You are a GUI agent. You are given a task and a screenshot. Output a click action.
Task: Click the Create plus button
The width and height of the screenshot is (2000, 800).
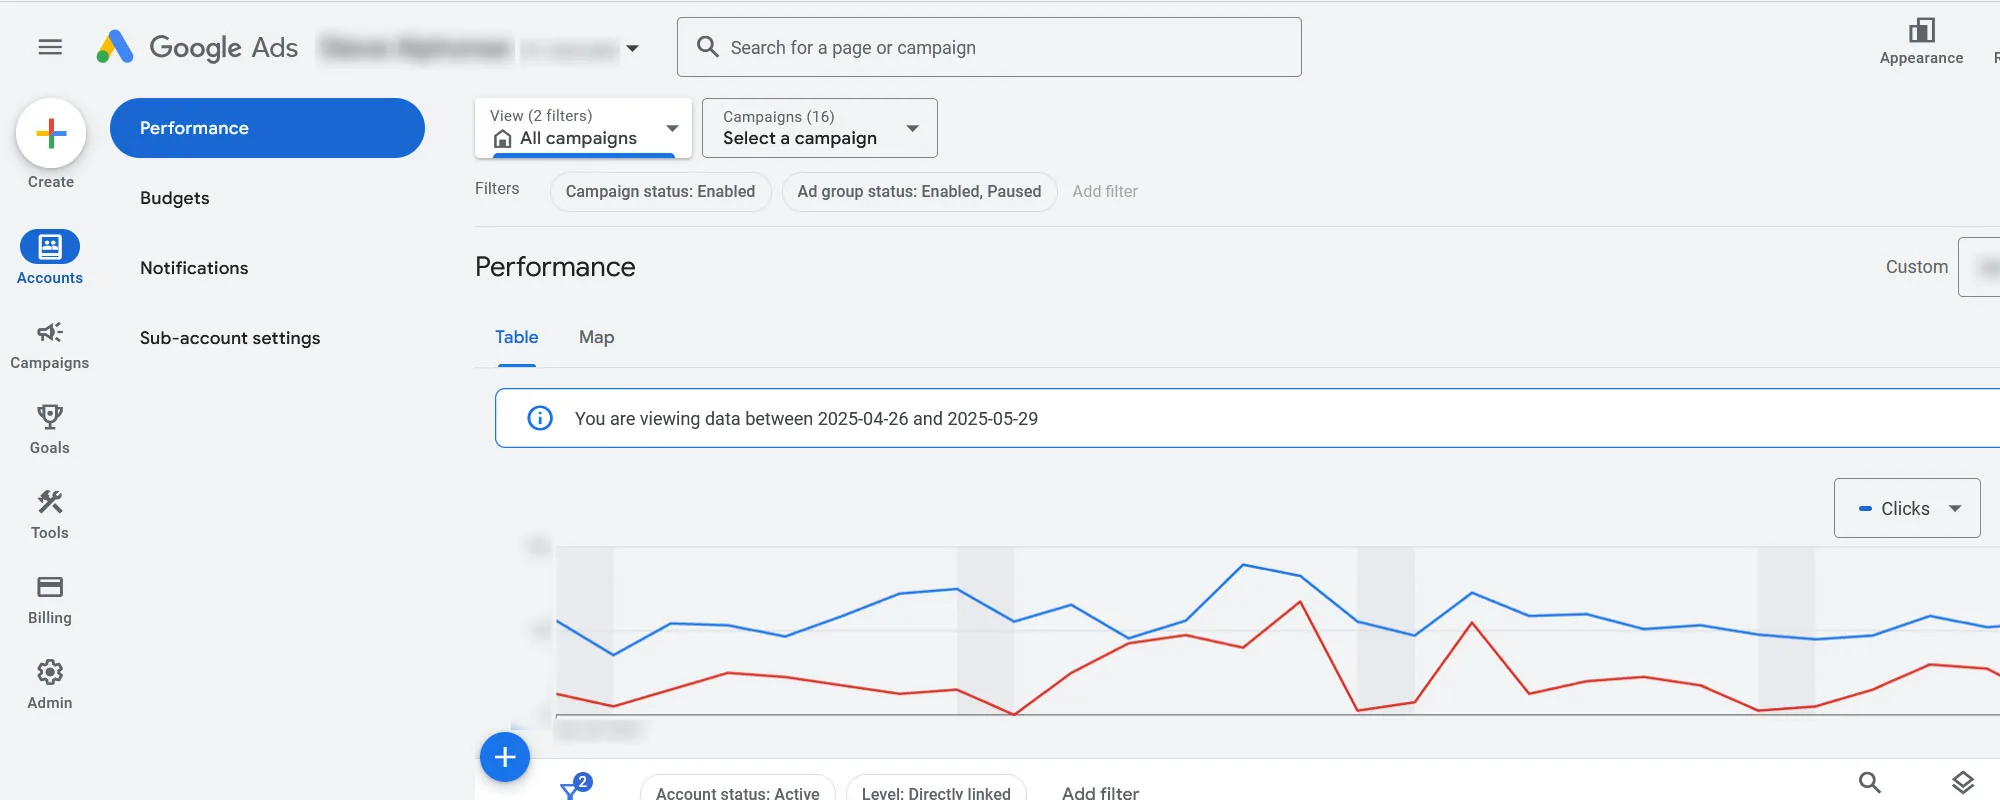pos(51,133)
